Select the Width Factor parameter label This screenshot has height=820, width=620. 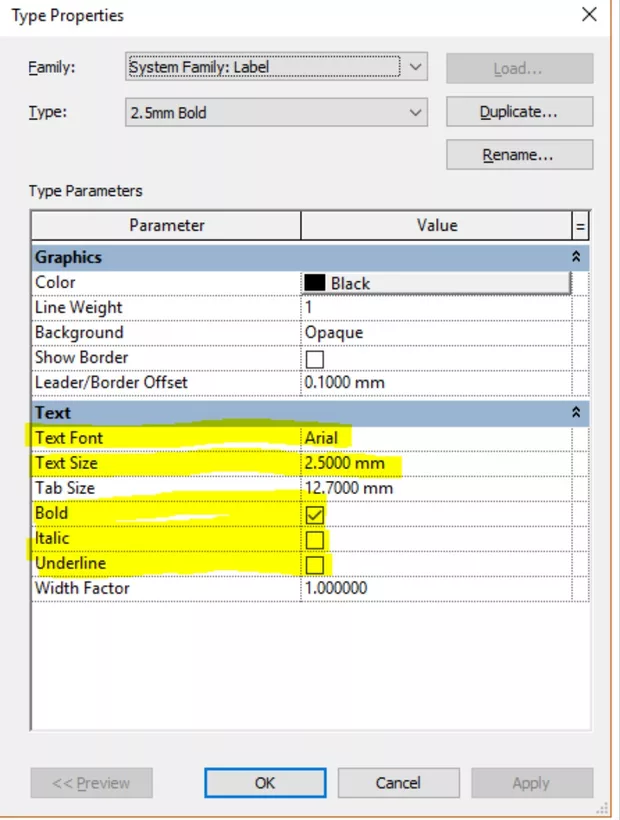tap(82, 588)
